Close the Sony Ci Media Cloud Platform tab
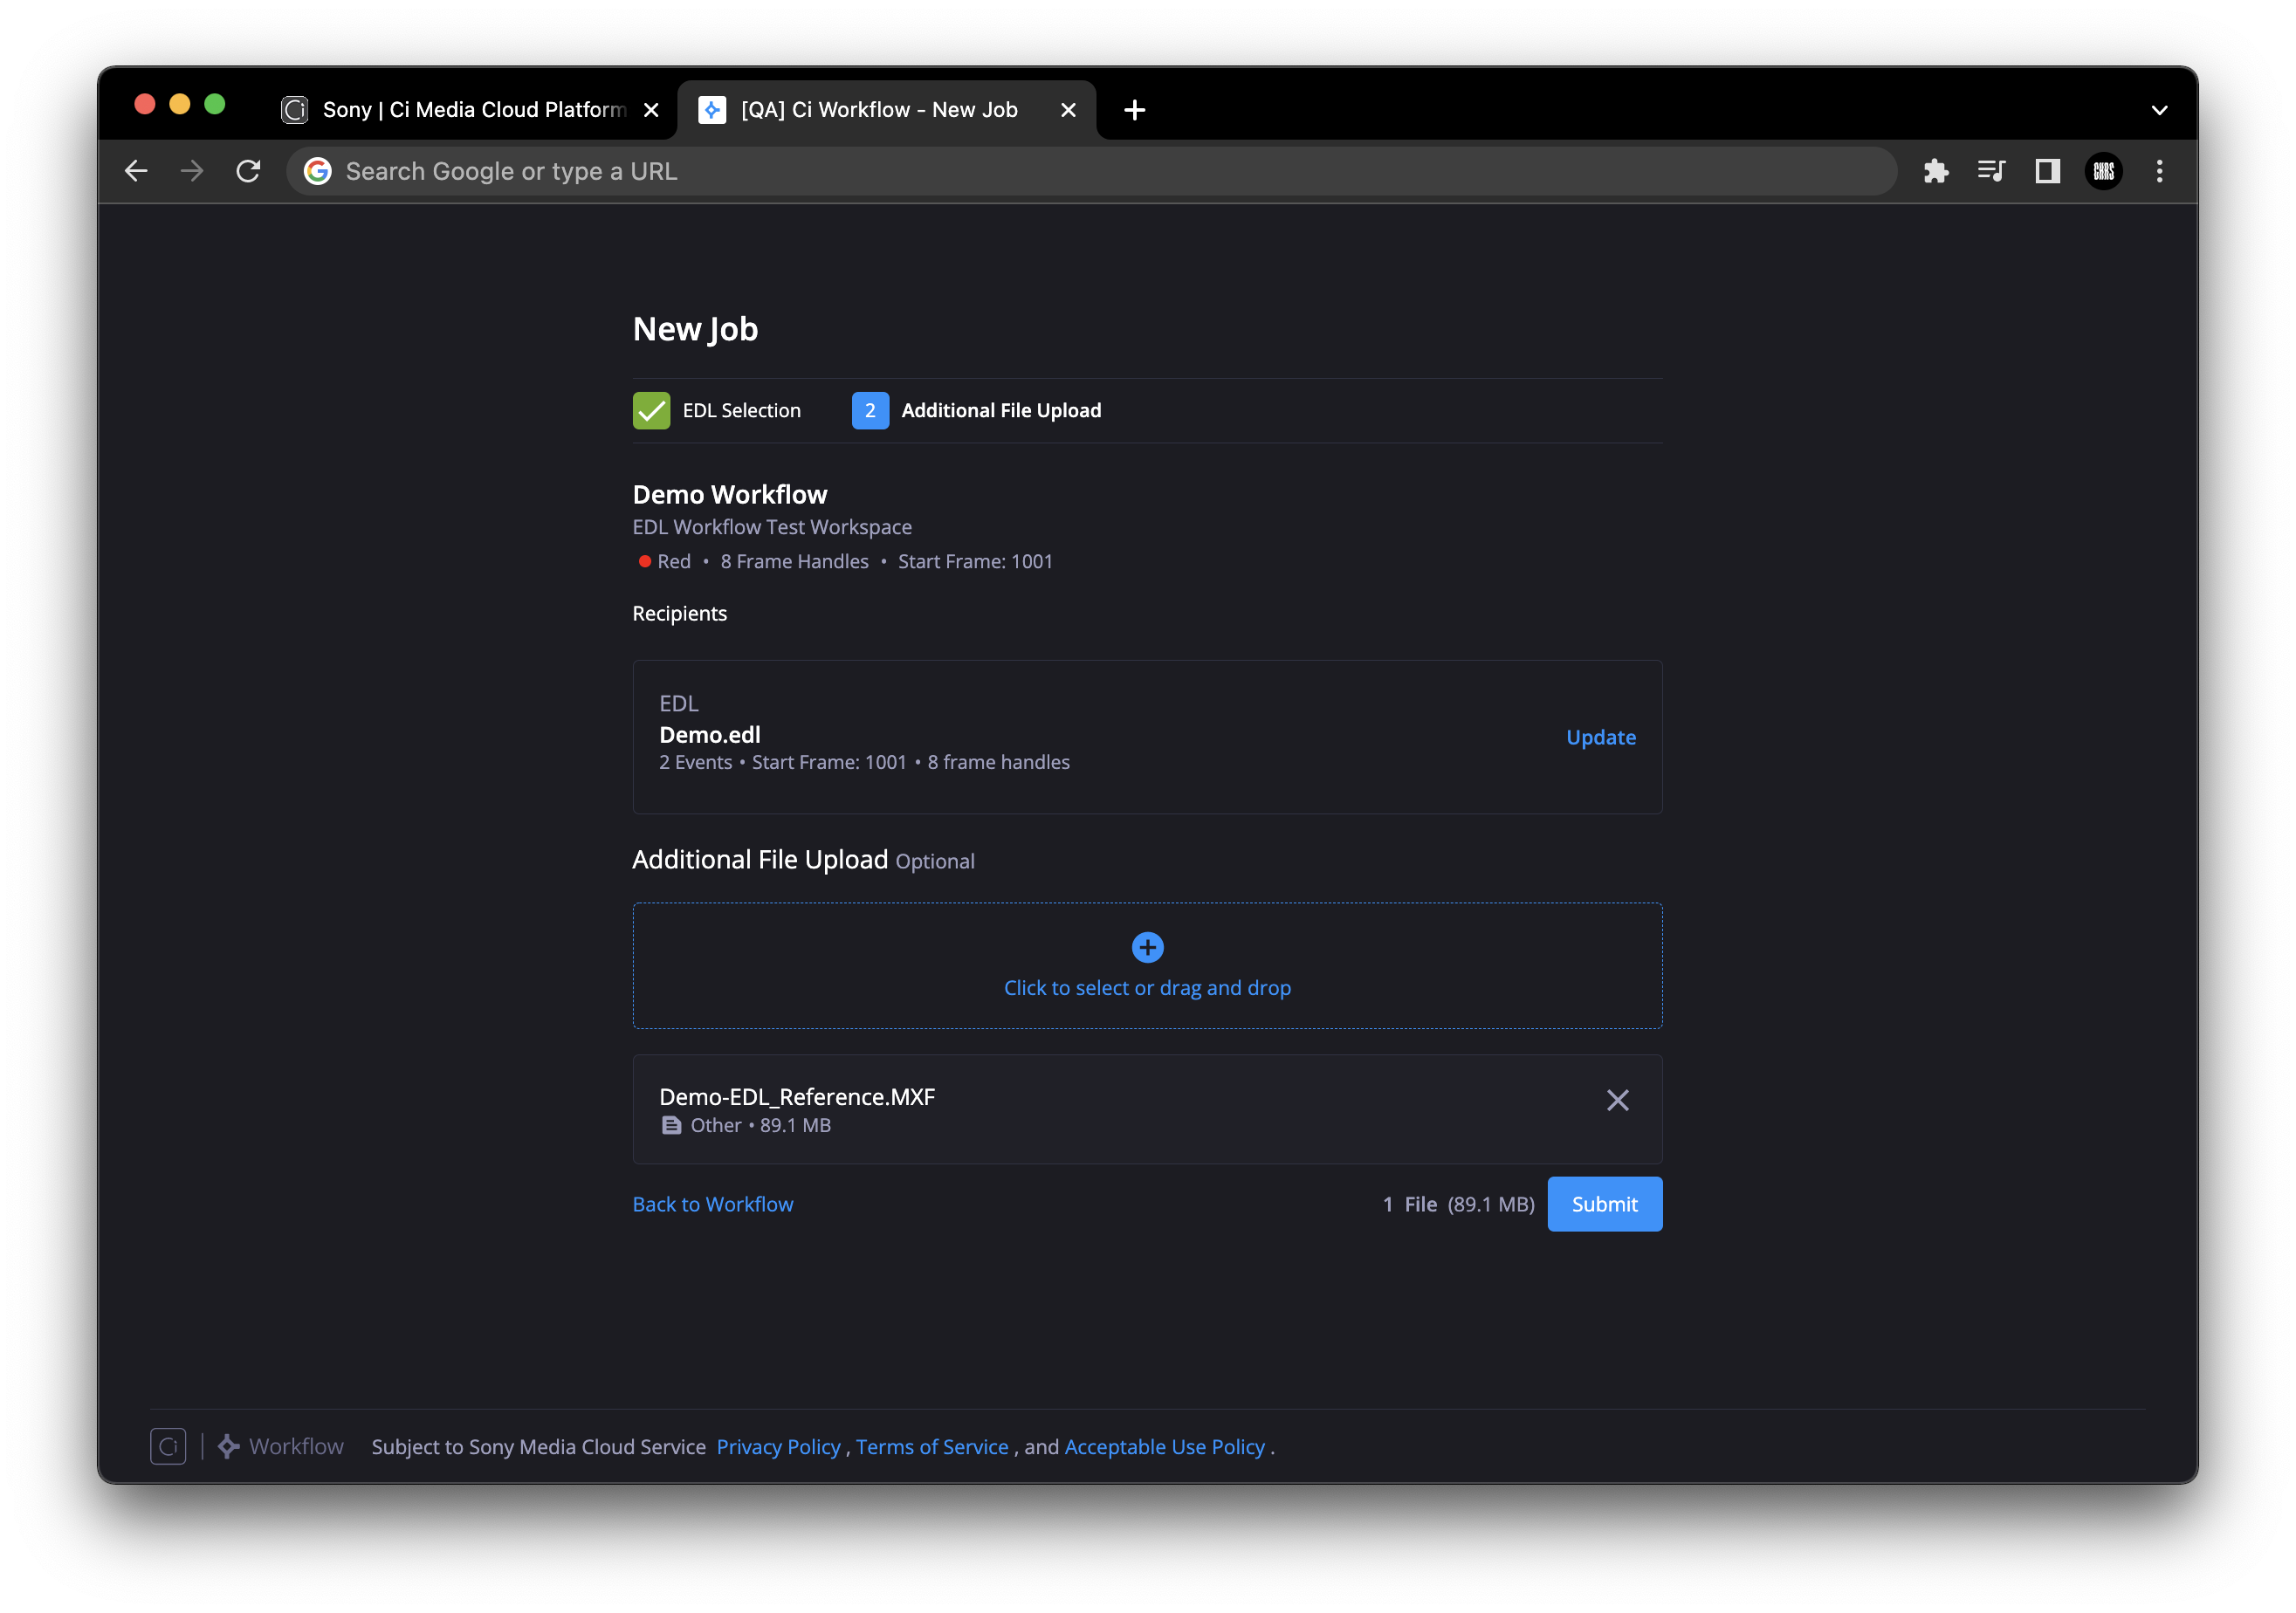This screenshot has width=2296, height=1613. [x=651, y=110]
